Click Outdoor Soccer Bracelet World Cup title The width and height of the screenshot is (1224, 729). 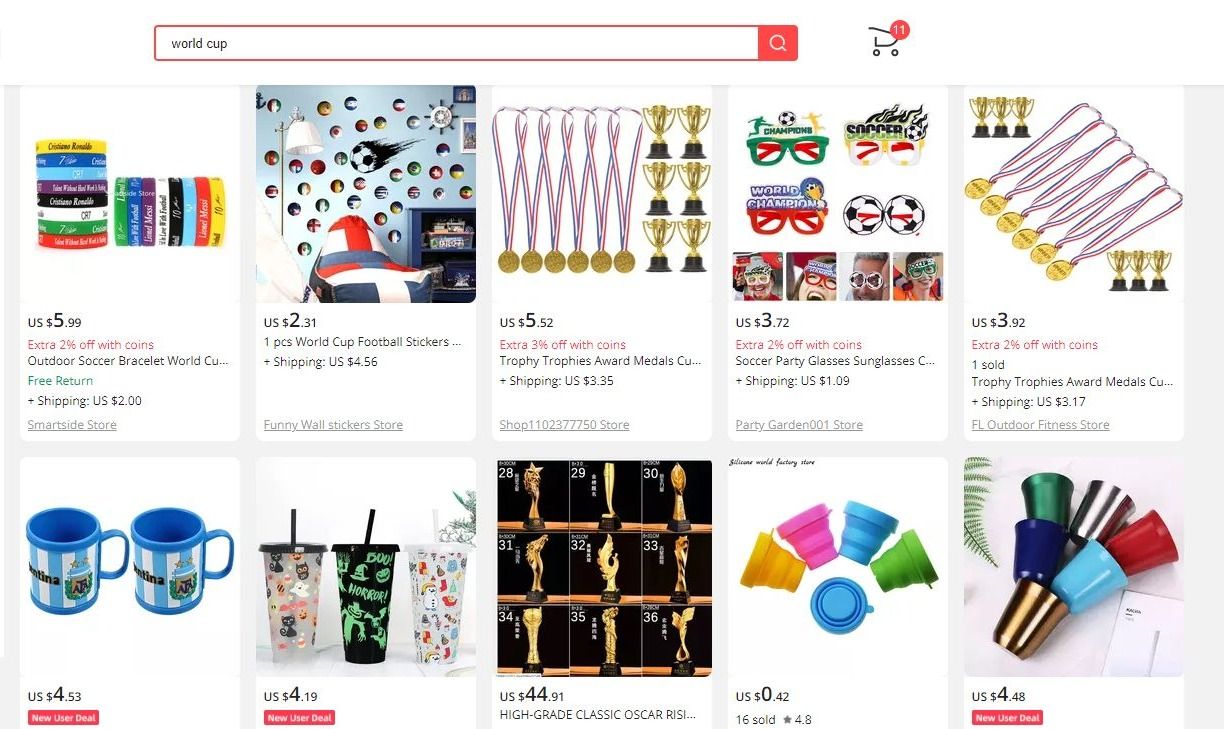128,361
